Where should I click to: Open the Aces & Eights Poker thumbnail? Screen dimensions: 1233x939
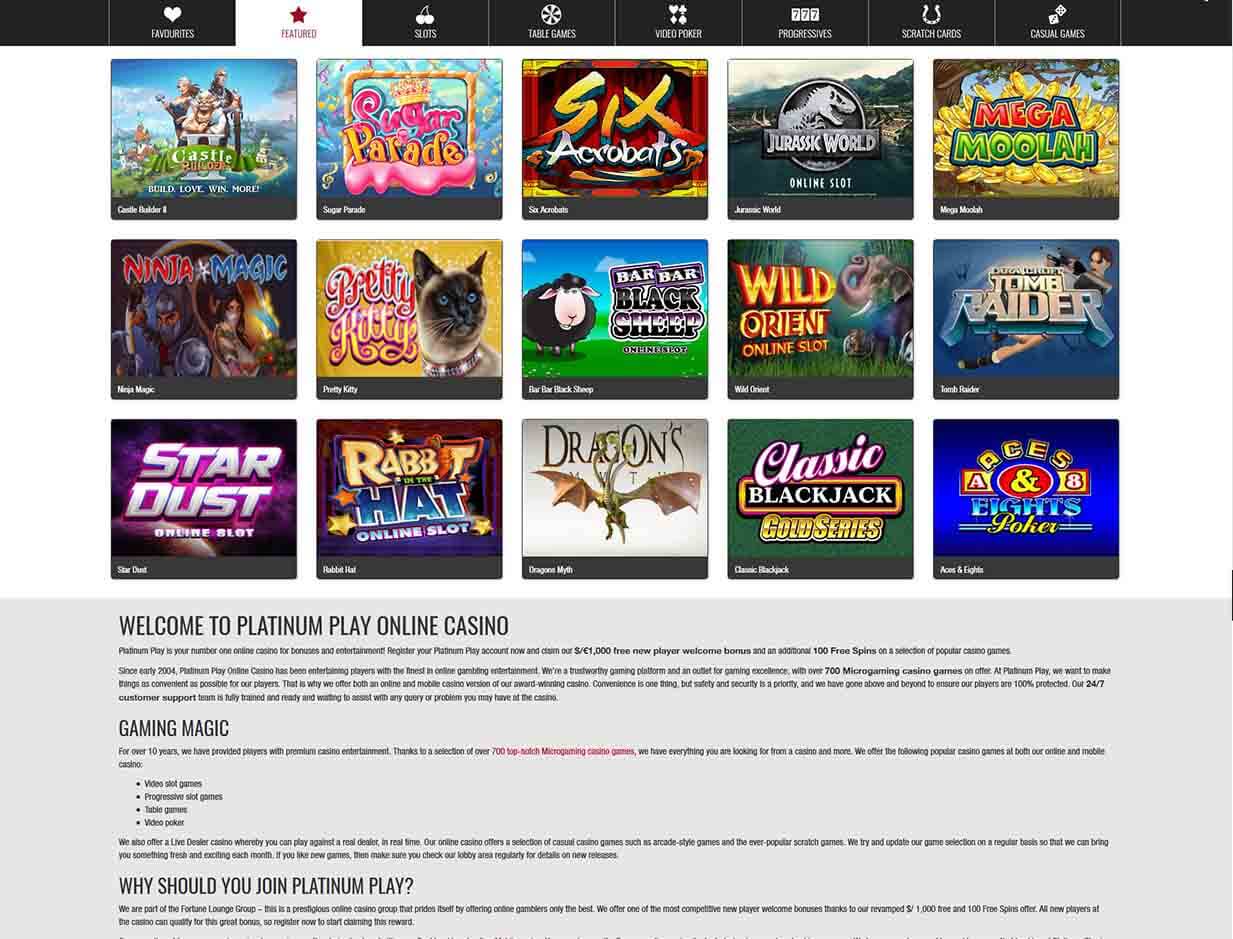click(x=1026, y=489)
